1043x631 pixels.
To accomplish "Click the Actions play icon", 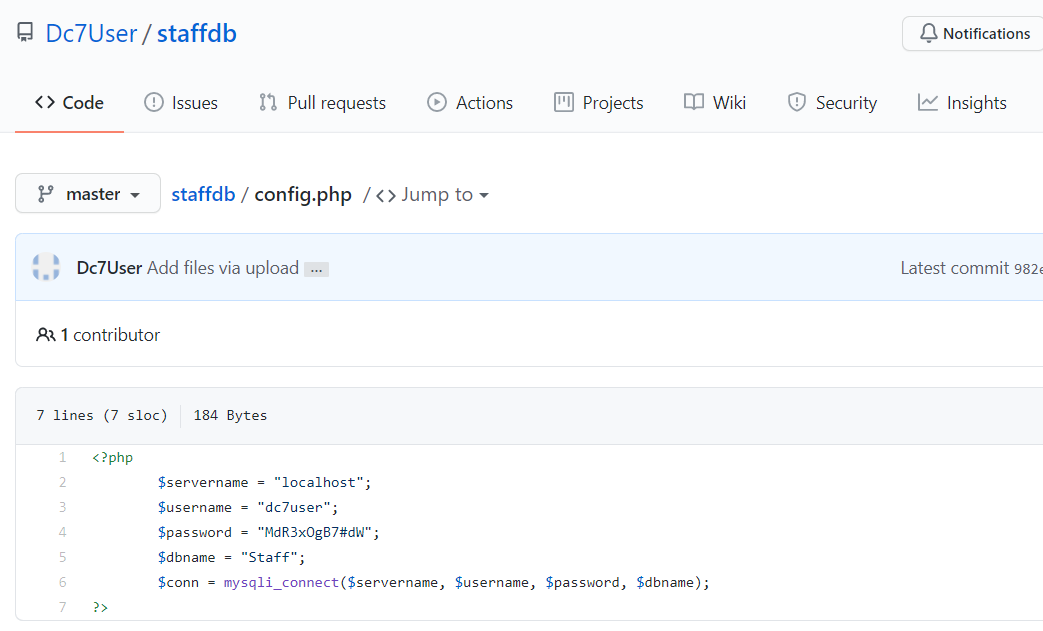I will [437, 102].
